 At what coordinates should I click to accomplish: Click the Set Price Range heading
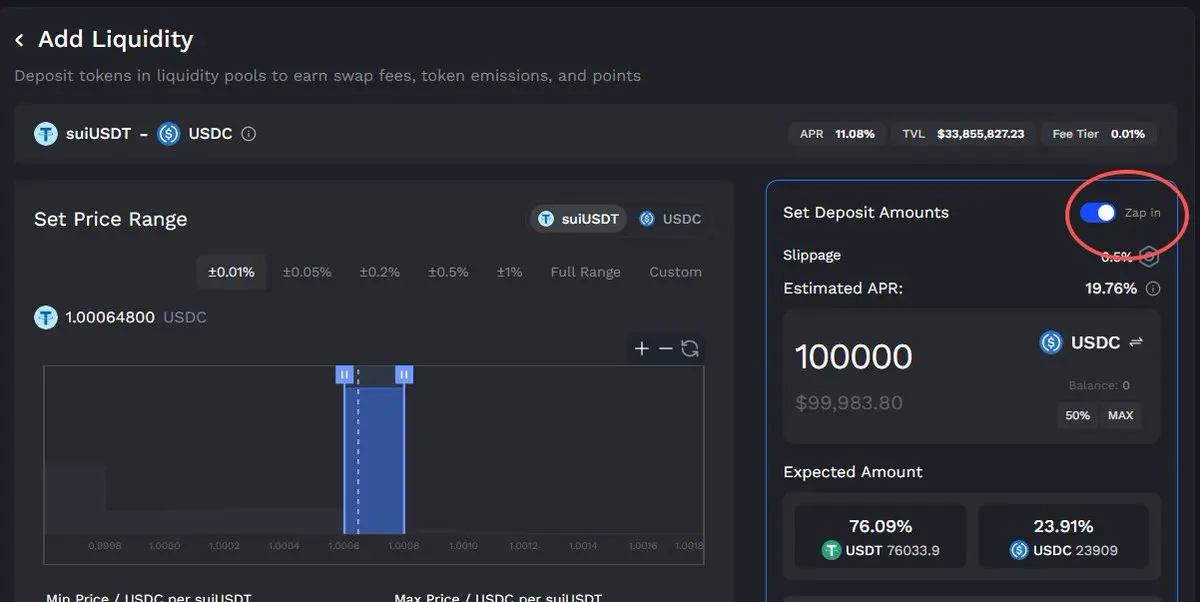[110, 219]
